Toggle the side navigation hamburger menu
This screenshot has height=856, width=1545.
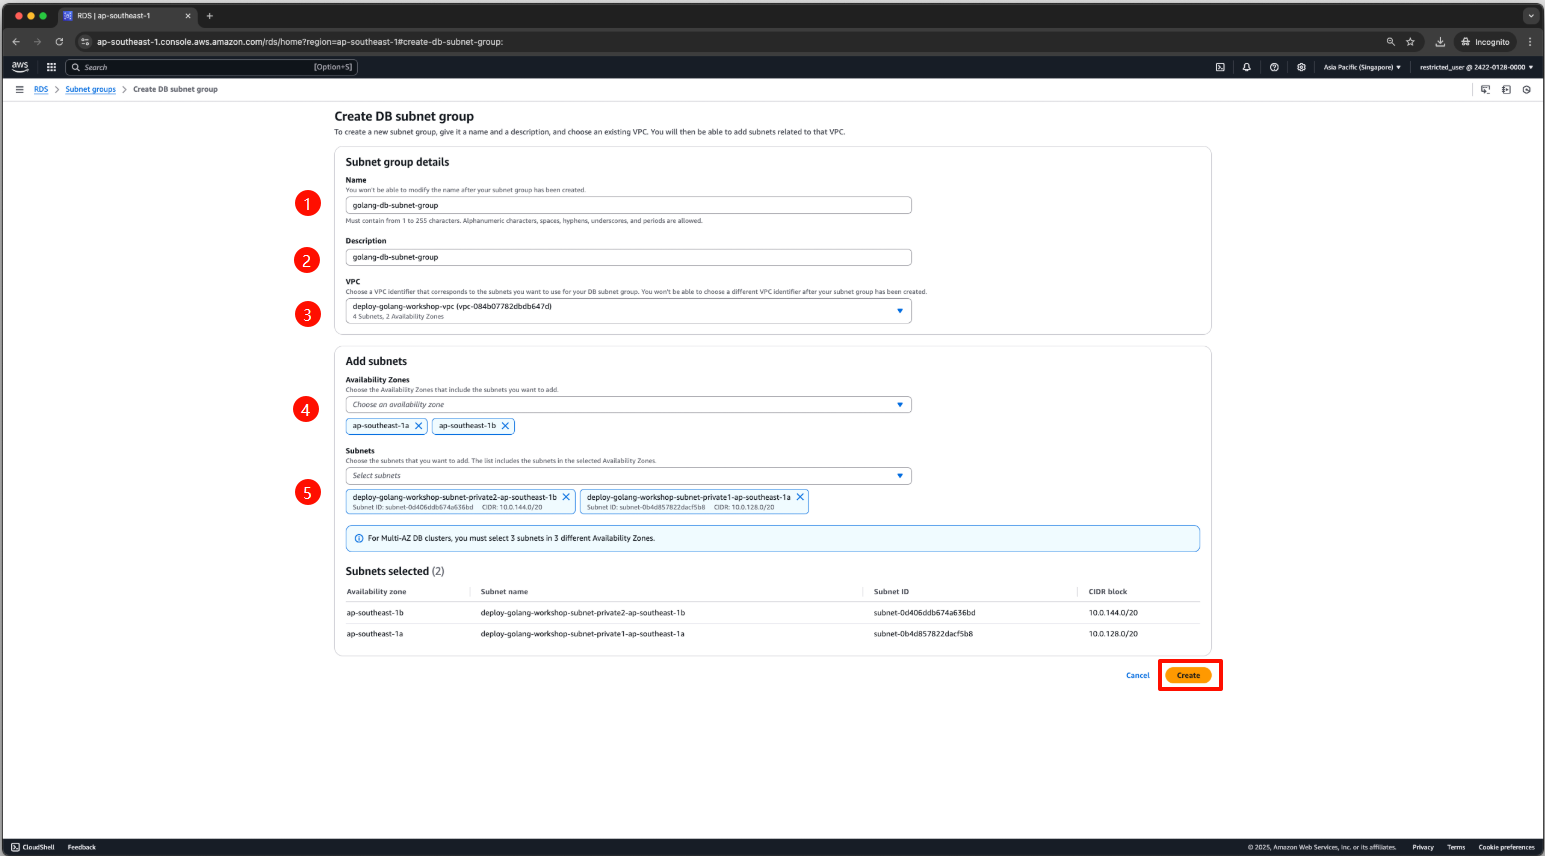[x=19, y=89]
